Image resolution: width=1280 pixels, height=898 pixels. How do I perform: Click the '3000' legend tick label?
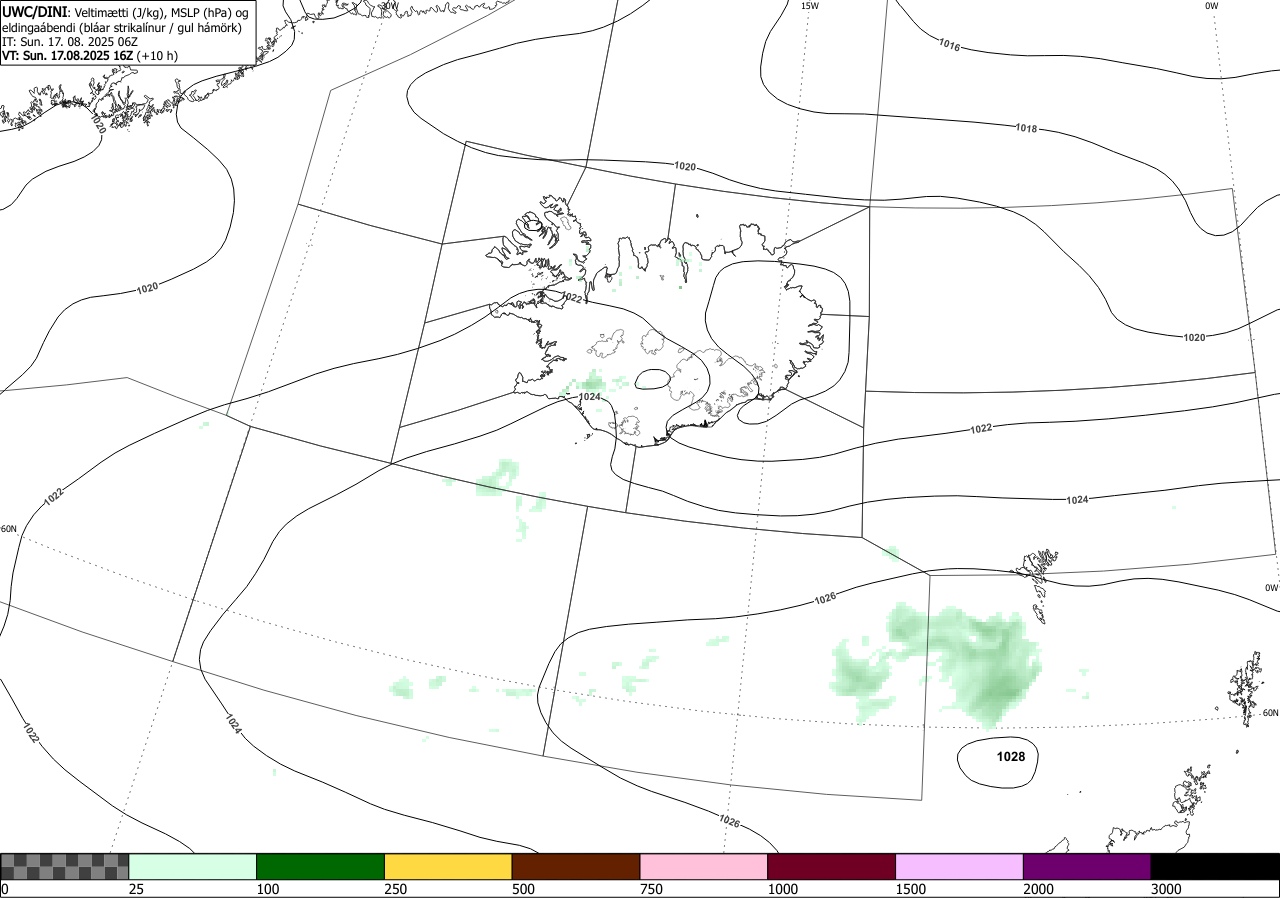point(1166,889)
